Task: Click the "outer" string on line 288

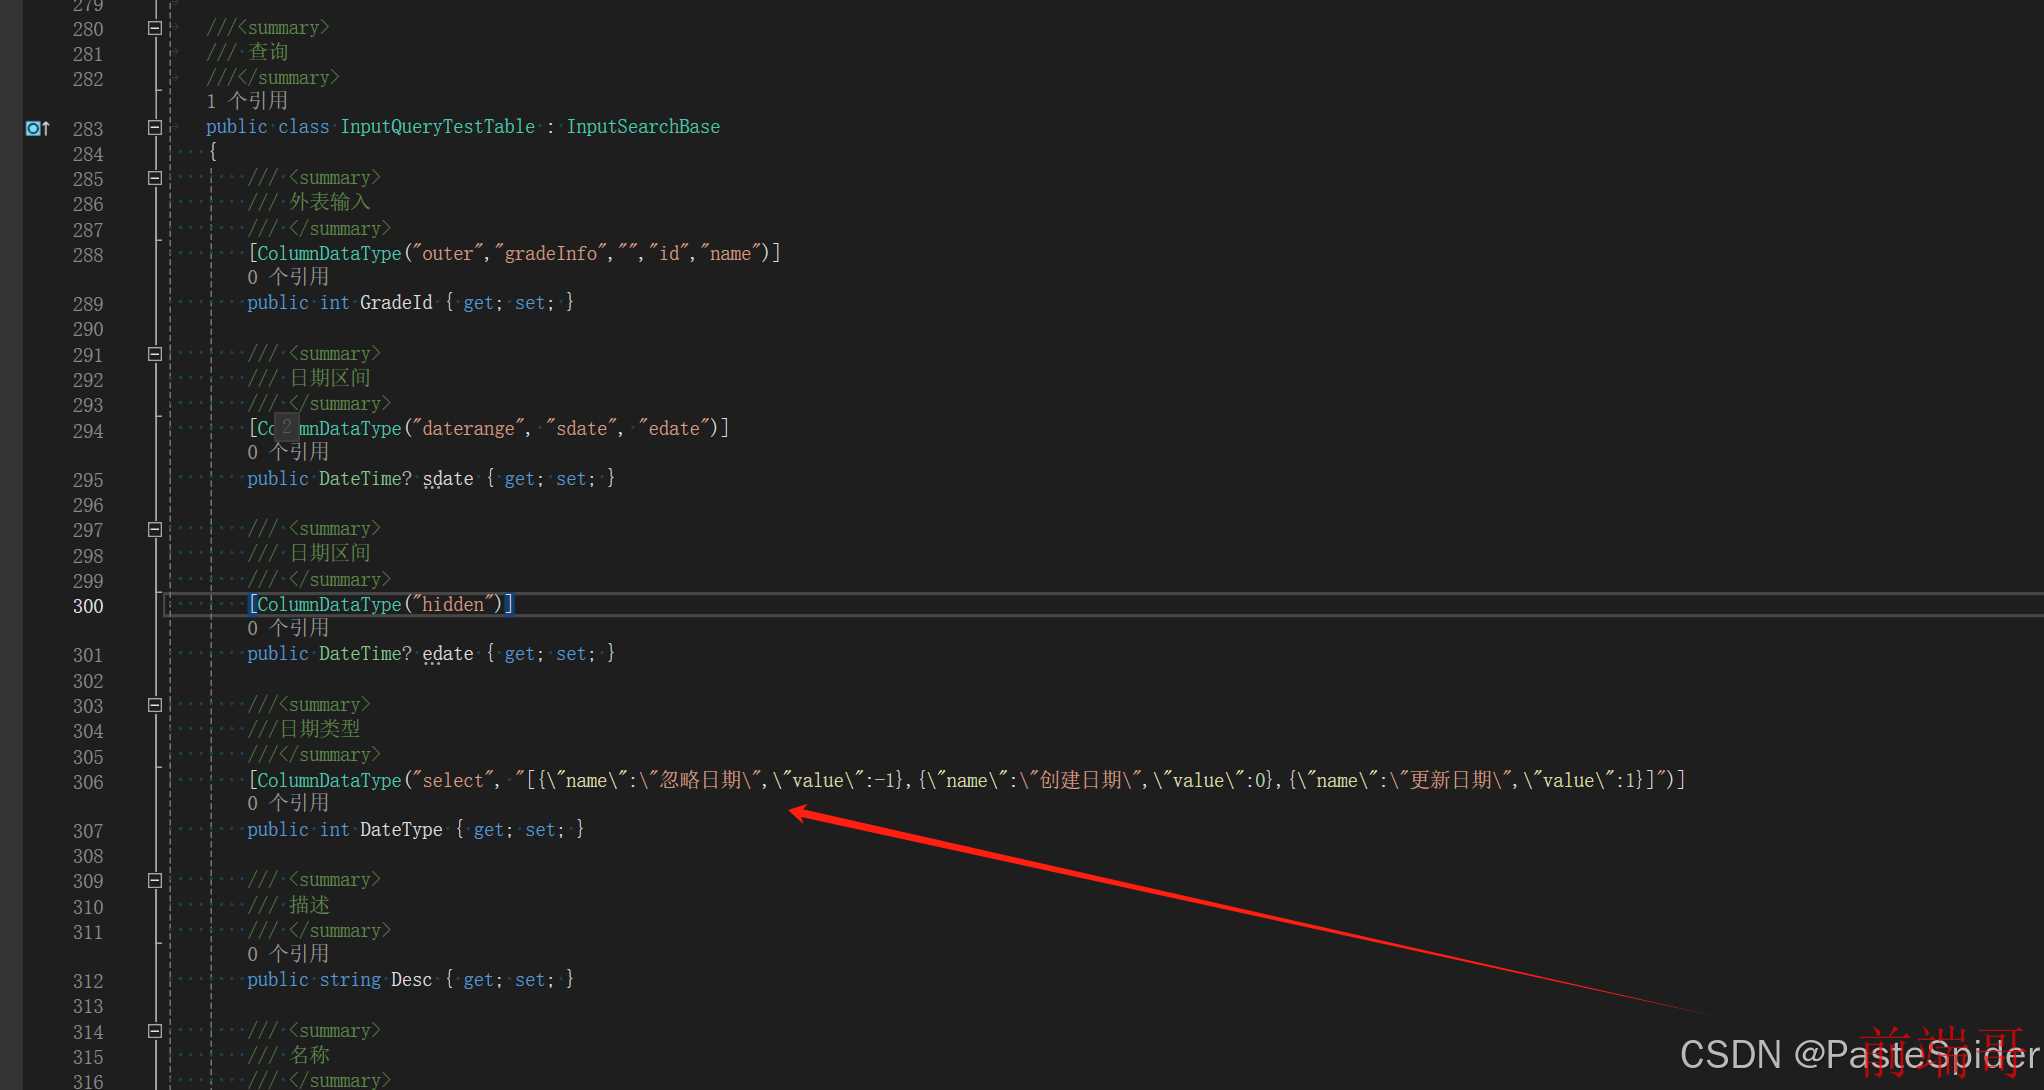Action: (x=448, y=254)
